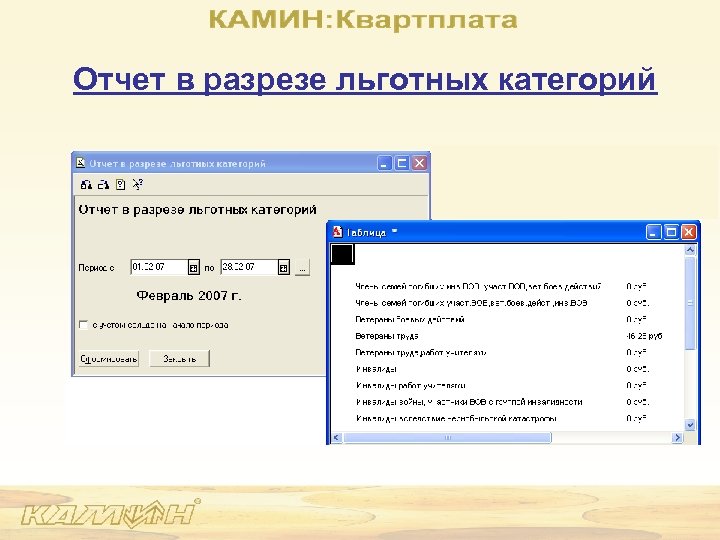Maximize the Таблица window
This screenshot has height=540, width=720.
click(x=671, y=232)
